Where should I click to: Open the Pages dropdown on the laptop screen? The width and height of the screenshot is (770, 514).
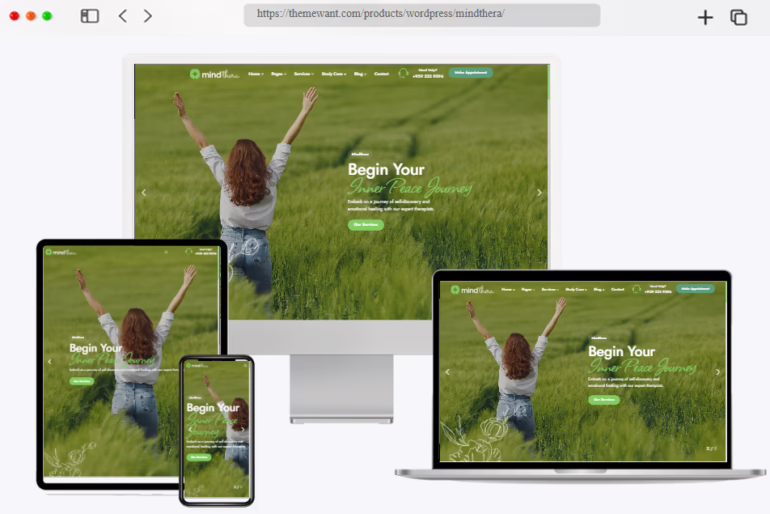(x=528, y=290)
